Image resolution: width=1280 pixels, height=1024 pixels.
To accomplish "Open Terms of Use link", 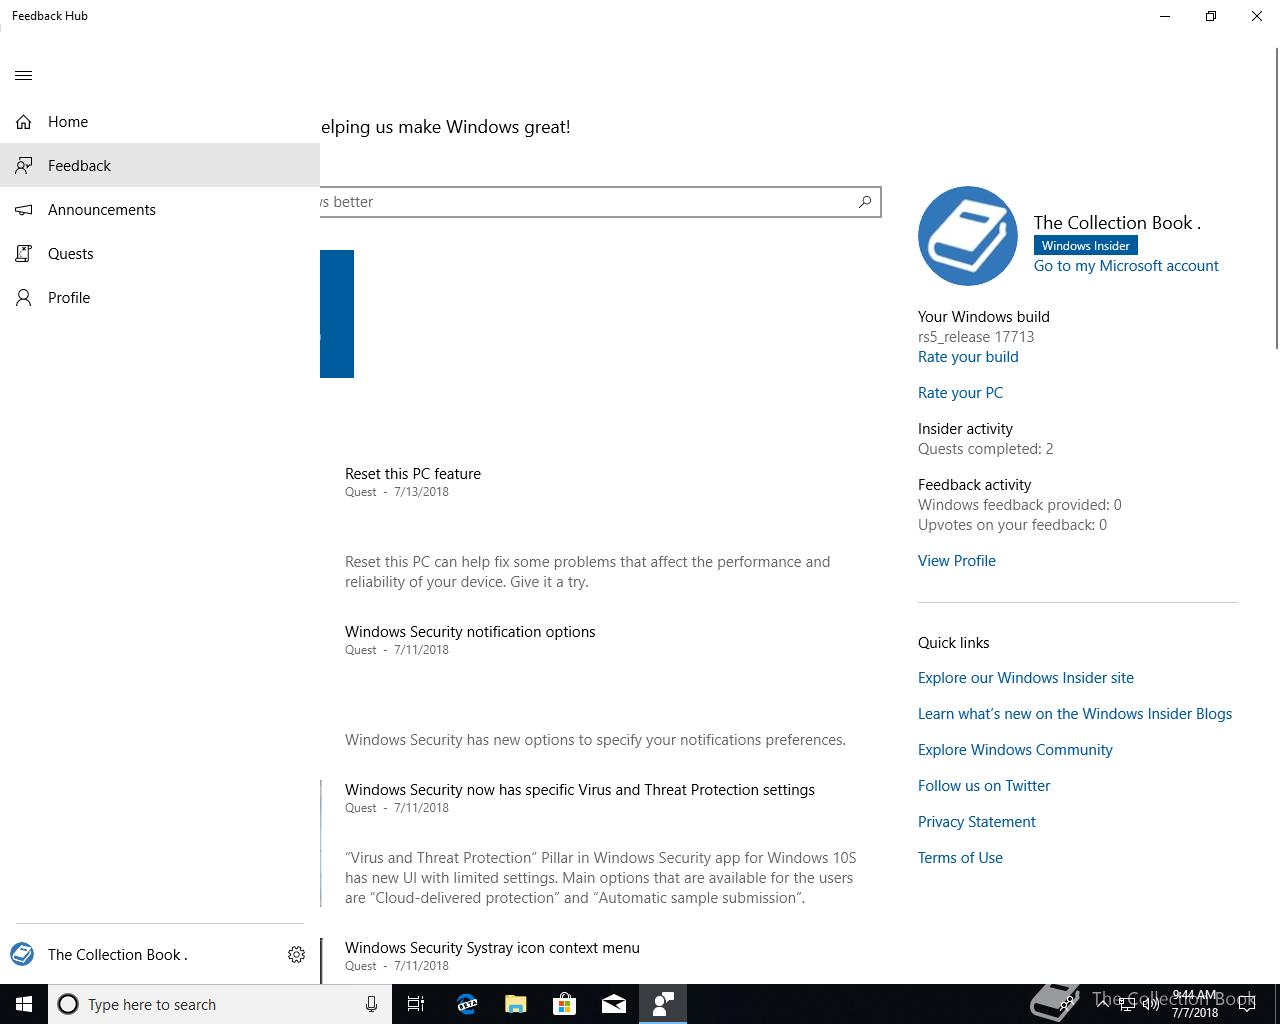I will (960, 858).
